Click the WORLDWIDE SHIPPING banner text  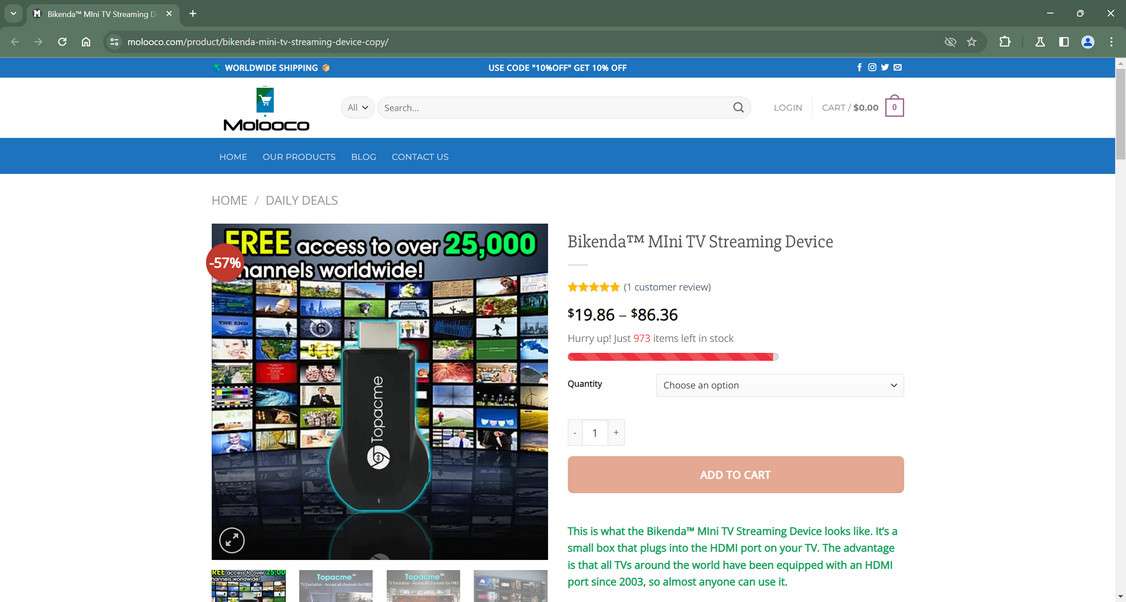(271, 68)
